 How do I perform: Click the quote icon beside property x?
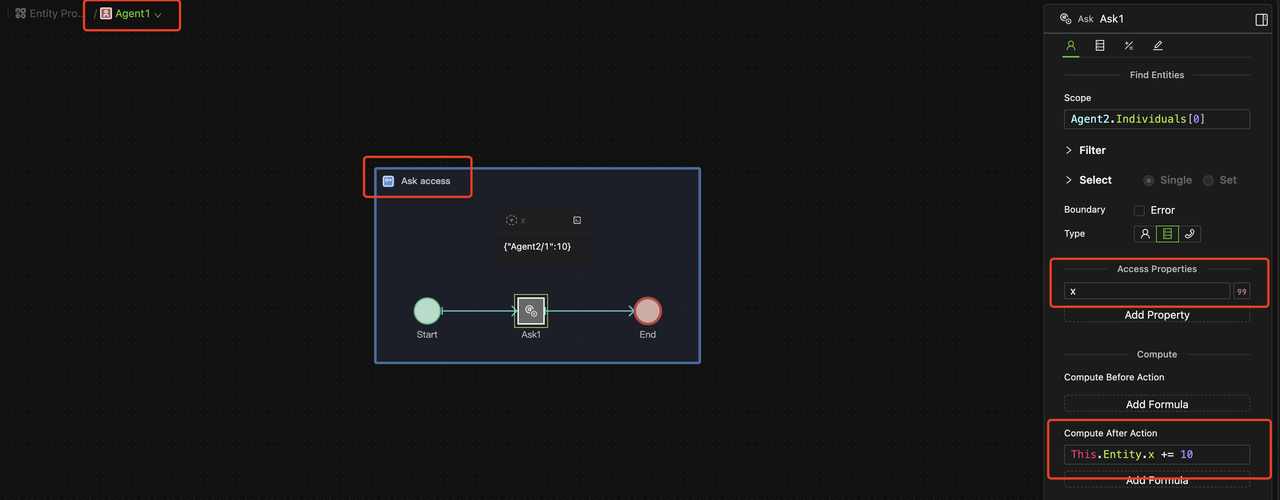[x=1241, y=292]
